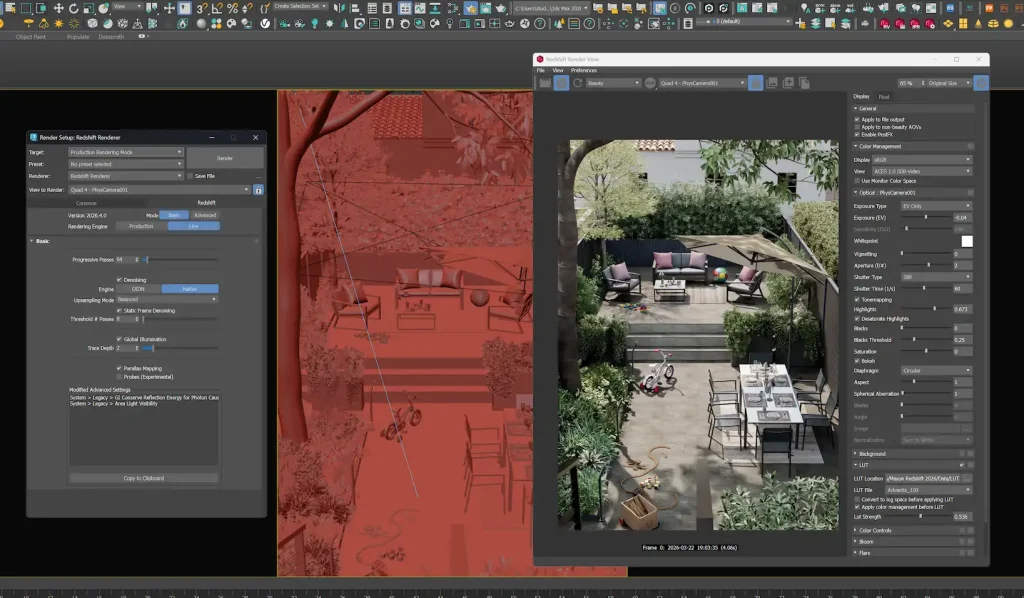Screen dimensions: 1024x598
Task: Open the Exposure Type dropdown
Action: (936, 206)
